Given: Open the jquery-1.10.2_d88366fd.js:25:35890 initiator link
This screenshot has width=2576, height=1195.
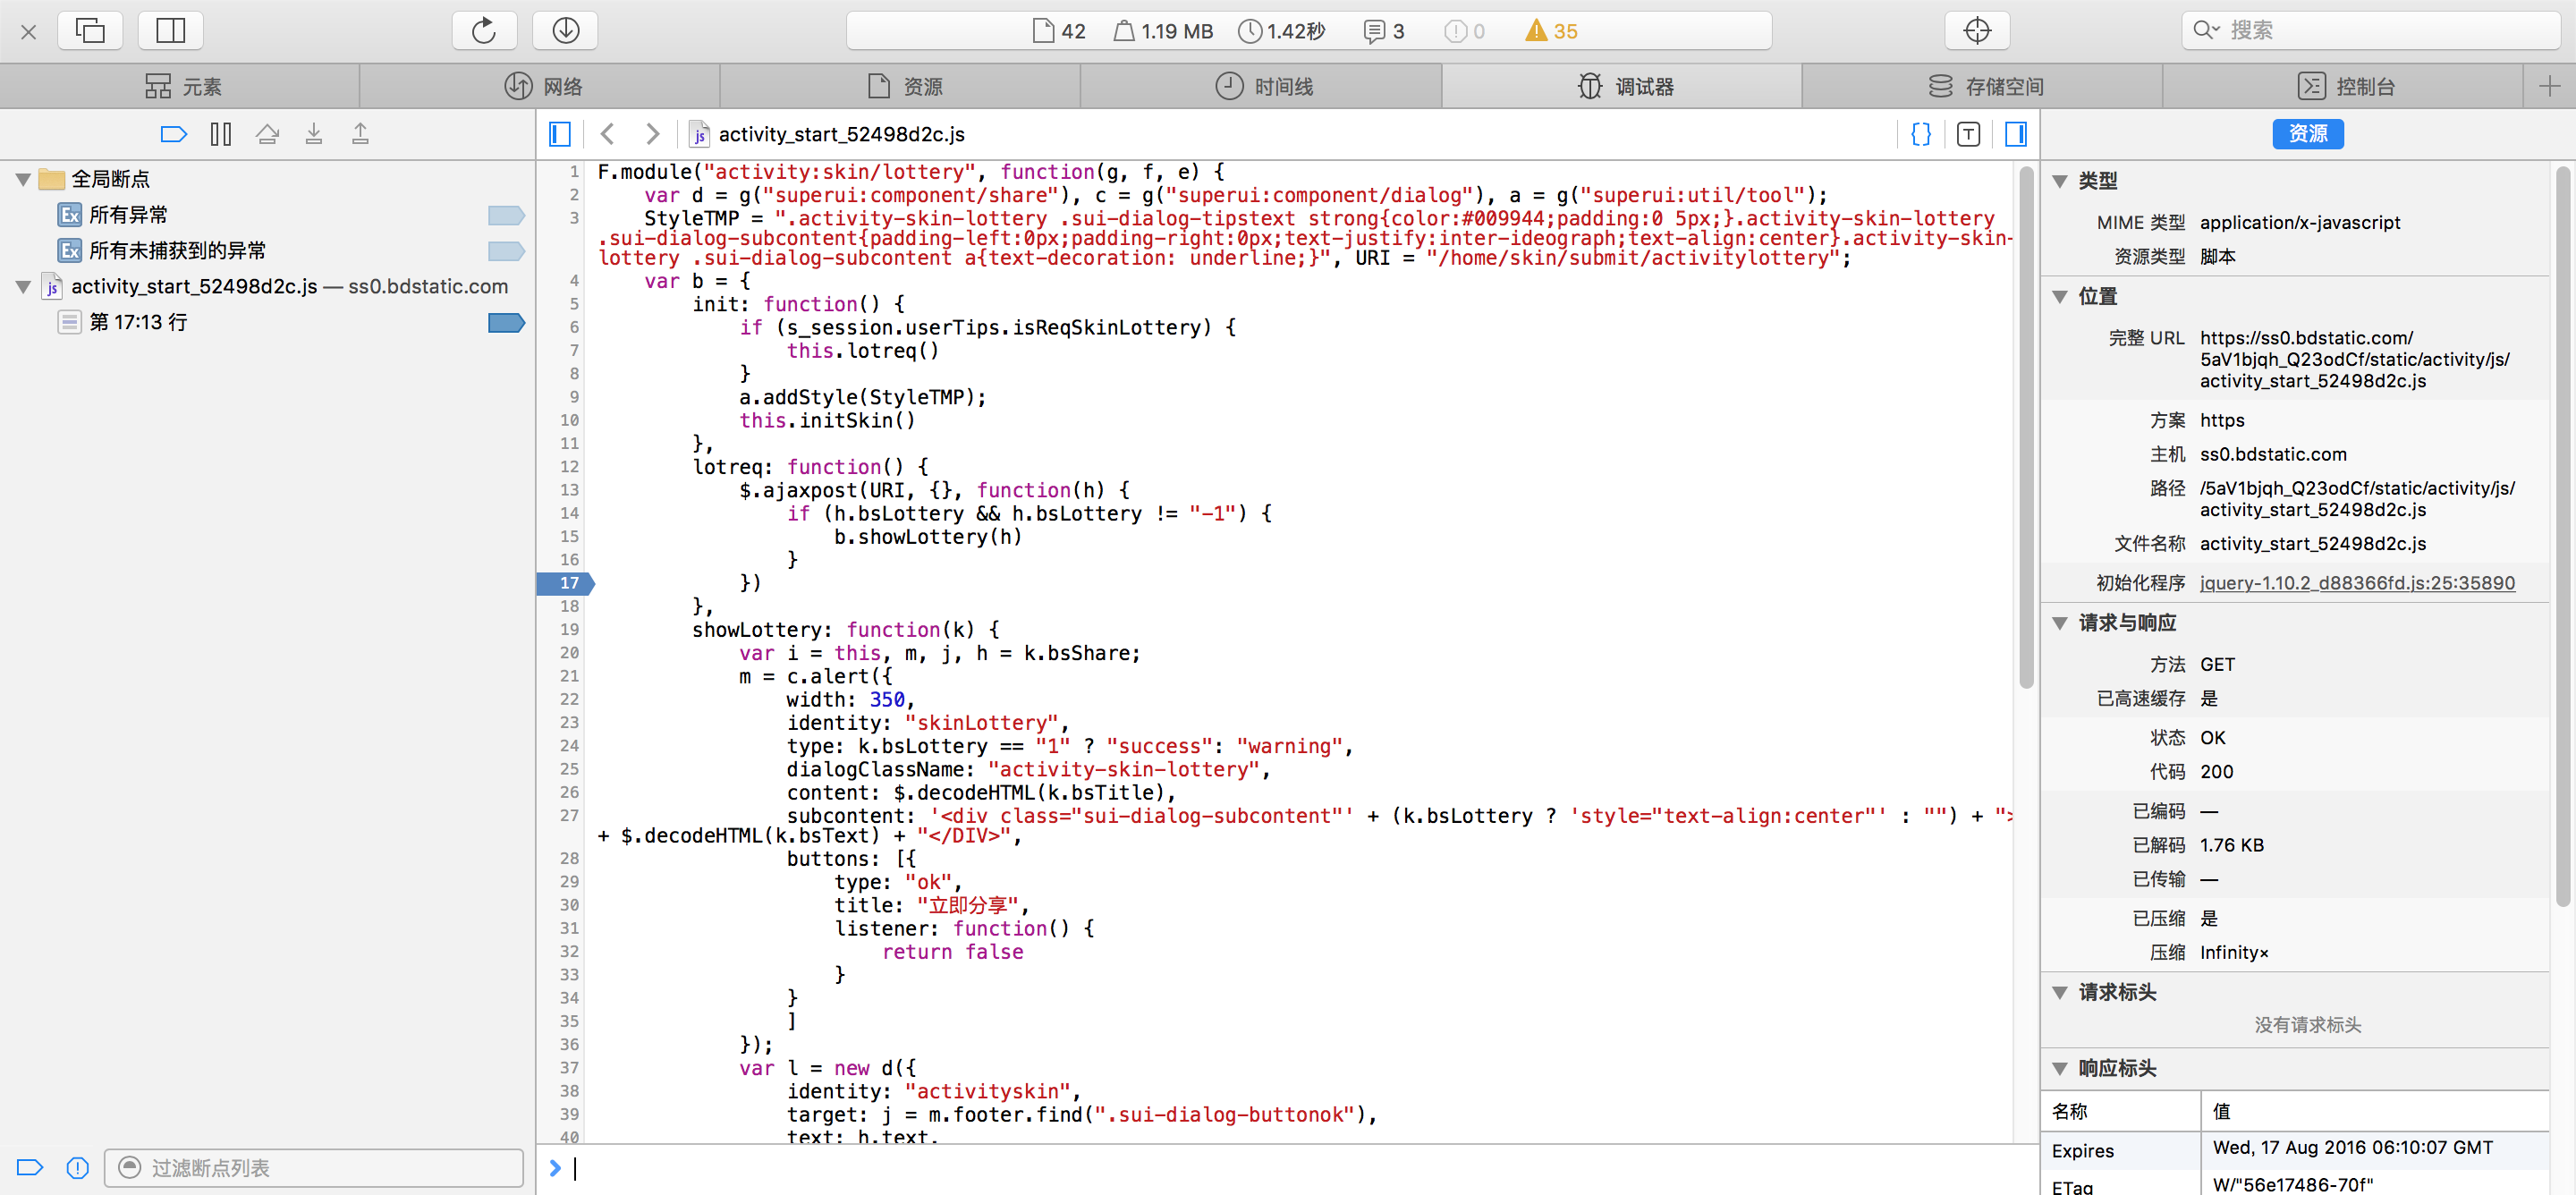Looking at the screenshot, I should [2356, 583].
